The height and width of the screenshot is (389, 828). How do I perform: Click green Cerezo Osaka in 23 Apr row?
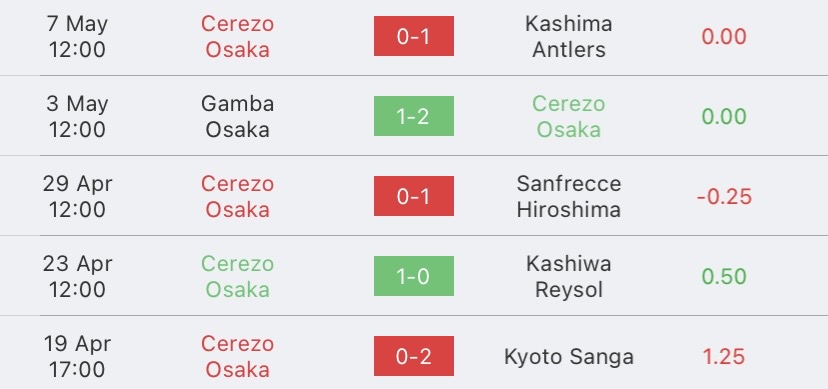(x=237, y=276)
